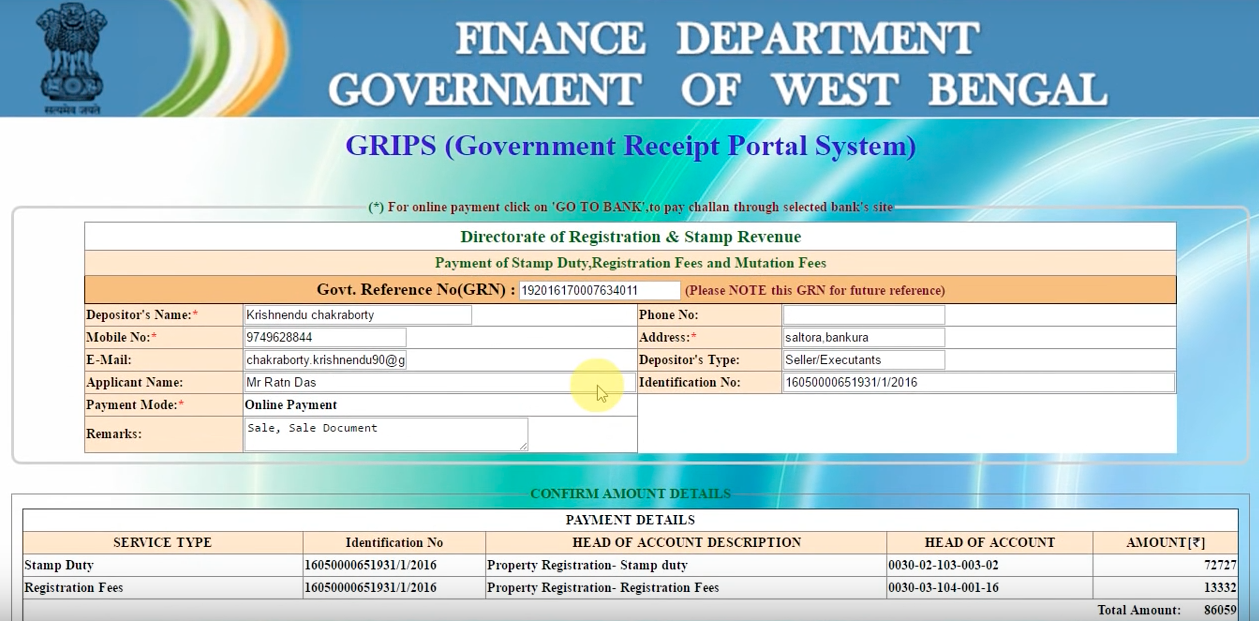This screenshot has width=1259, height=621.
Task: Click the 'Payment Mode:' label
Action: [136, 405]
